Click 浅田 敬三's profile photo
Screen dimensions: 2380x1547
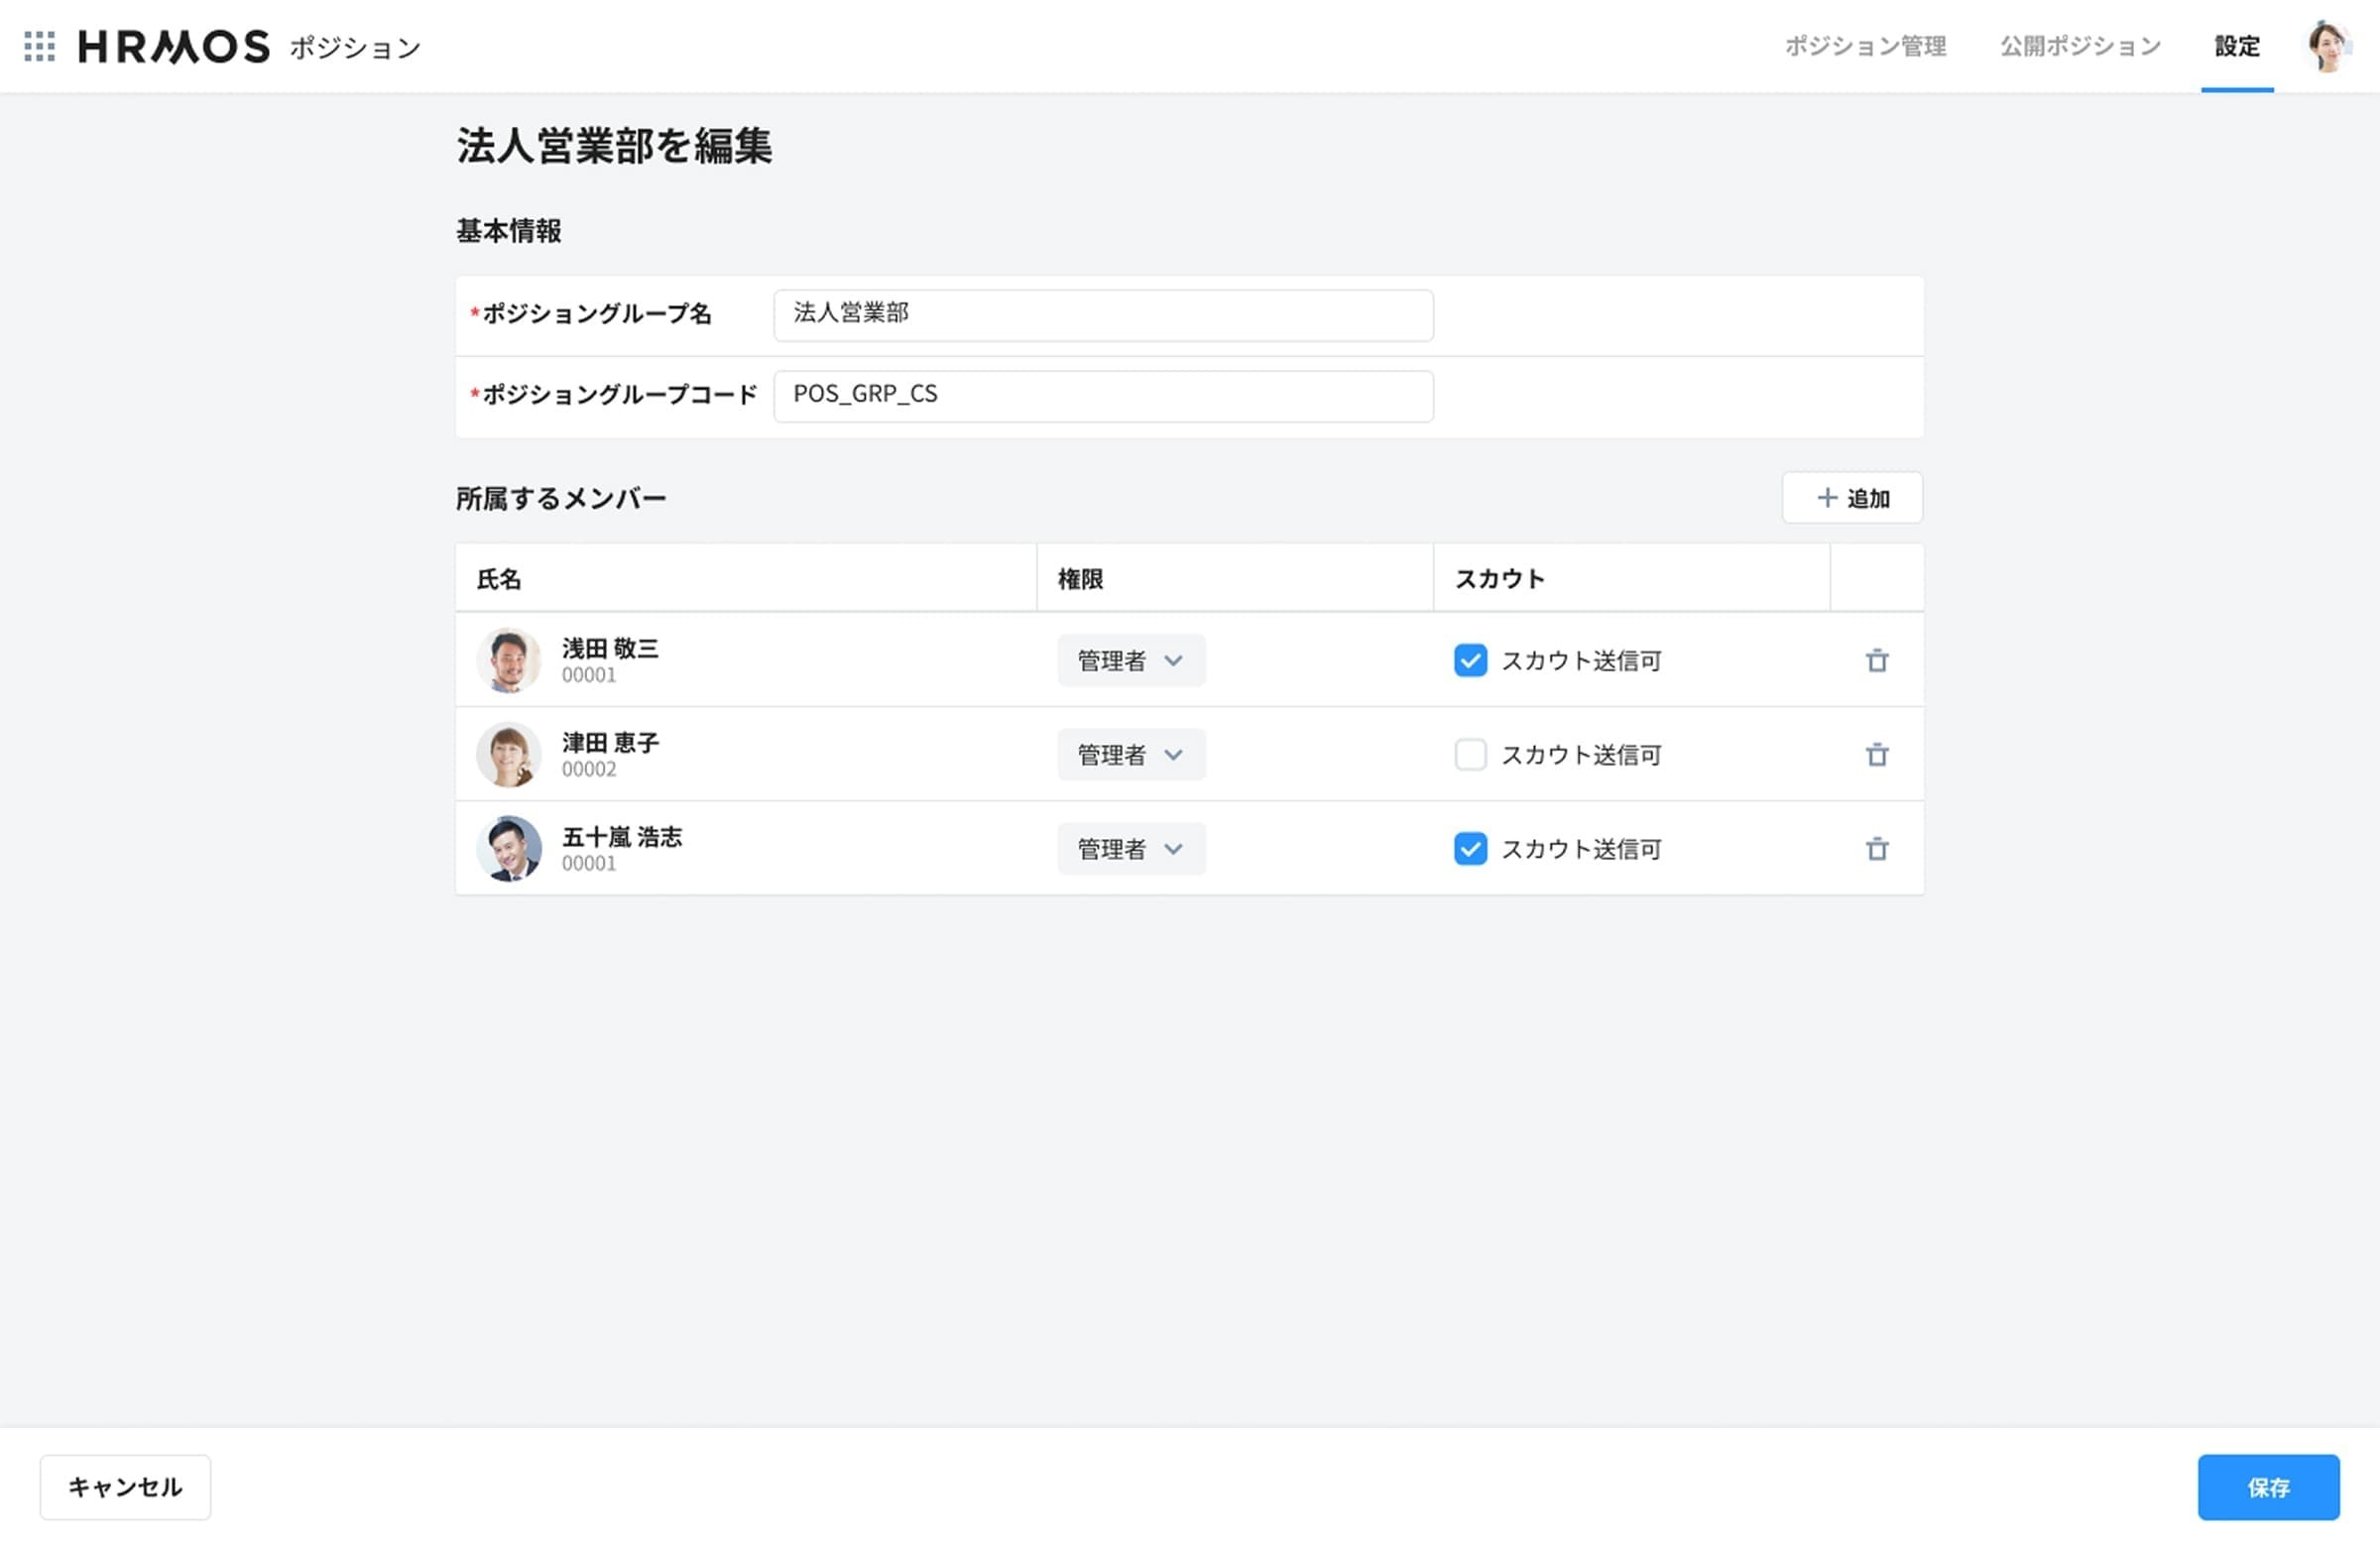coord(508,661)
